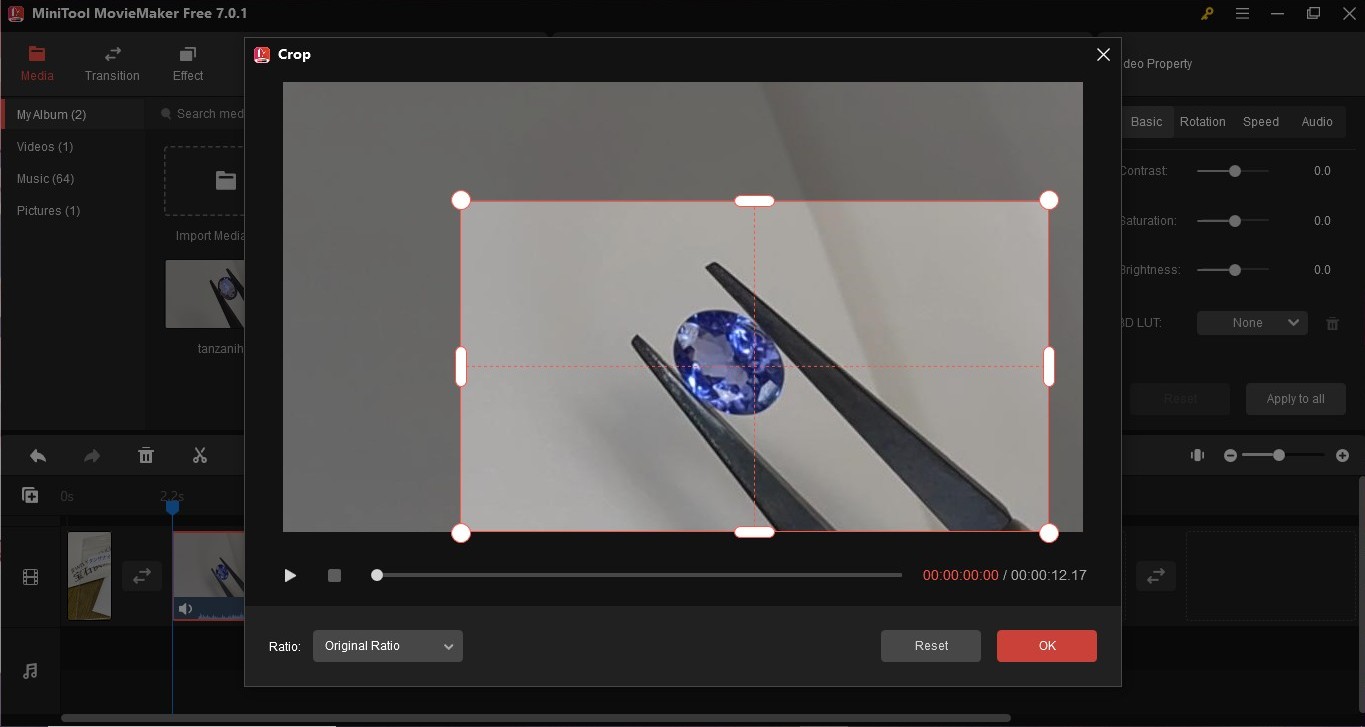Viewport: 1365px width, 727px height.
Task: Click the OK button in Crop dialog
Action: [x=1046, y=646]
